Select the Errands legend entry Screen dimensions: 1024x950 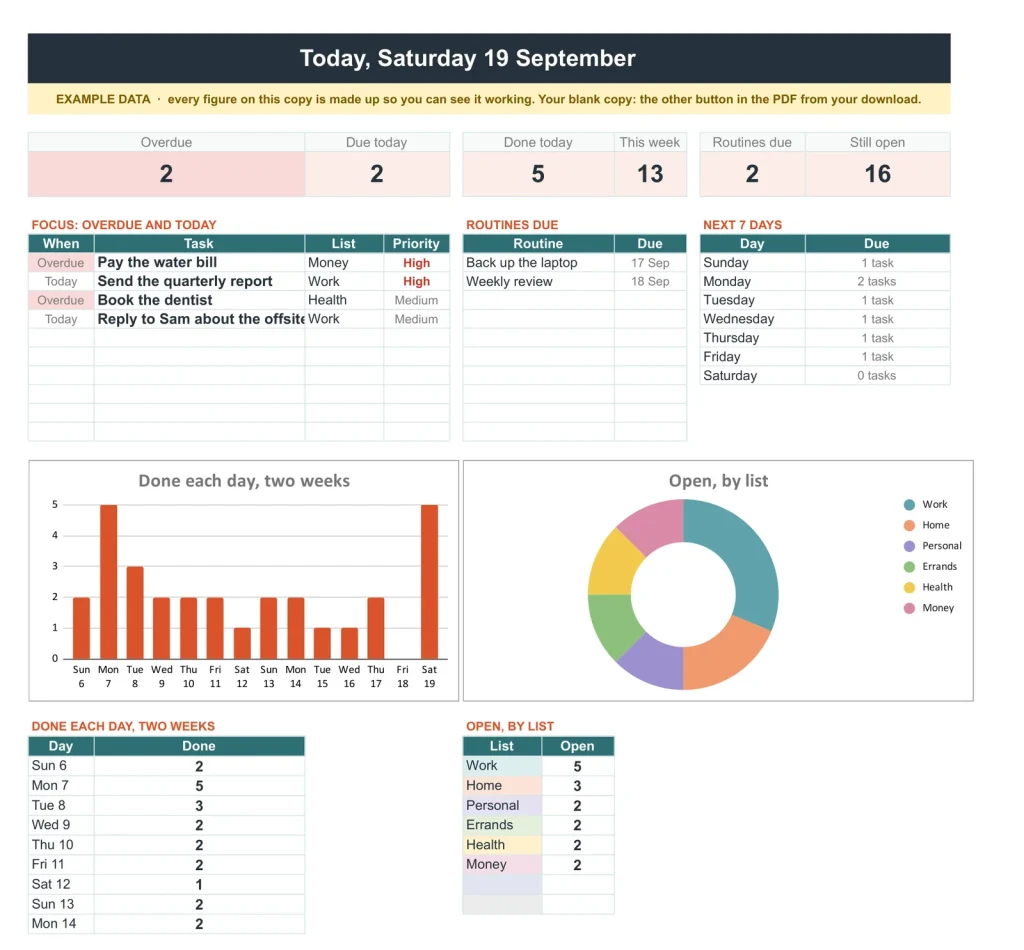tap(931, 567)
